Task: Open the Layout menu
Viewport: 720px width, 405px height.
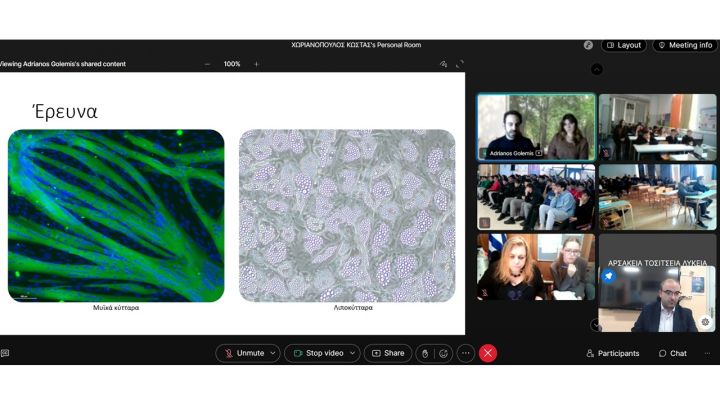Action: [623, 45]
